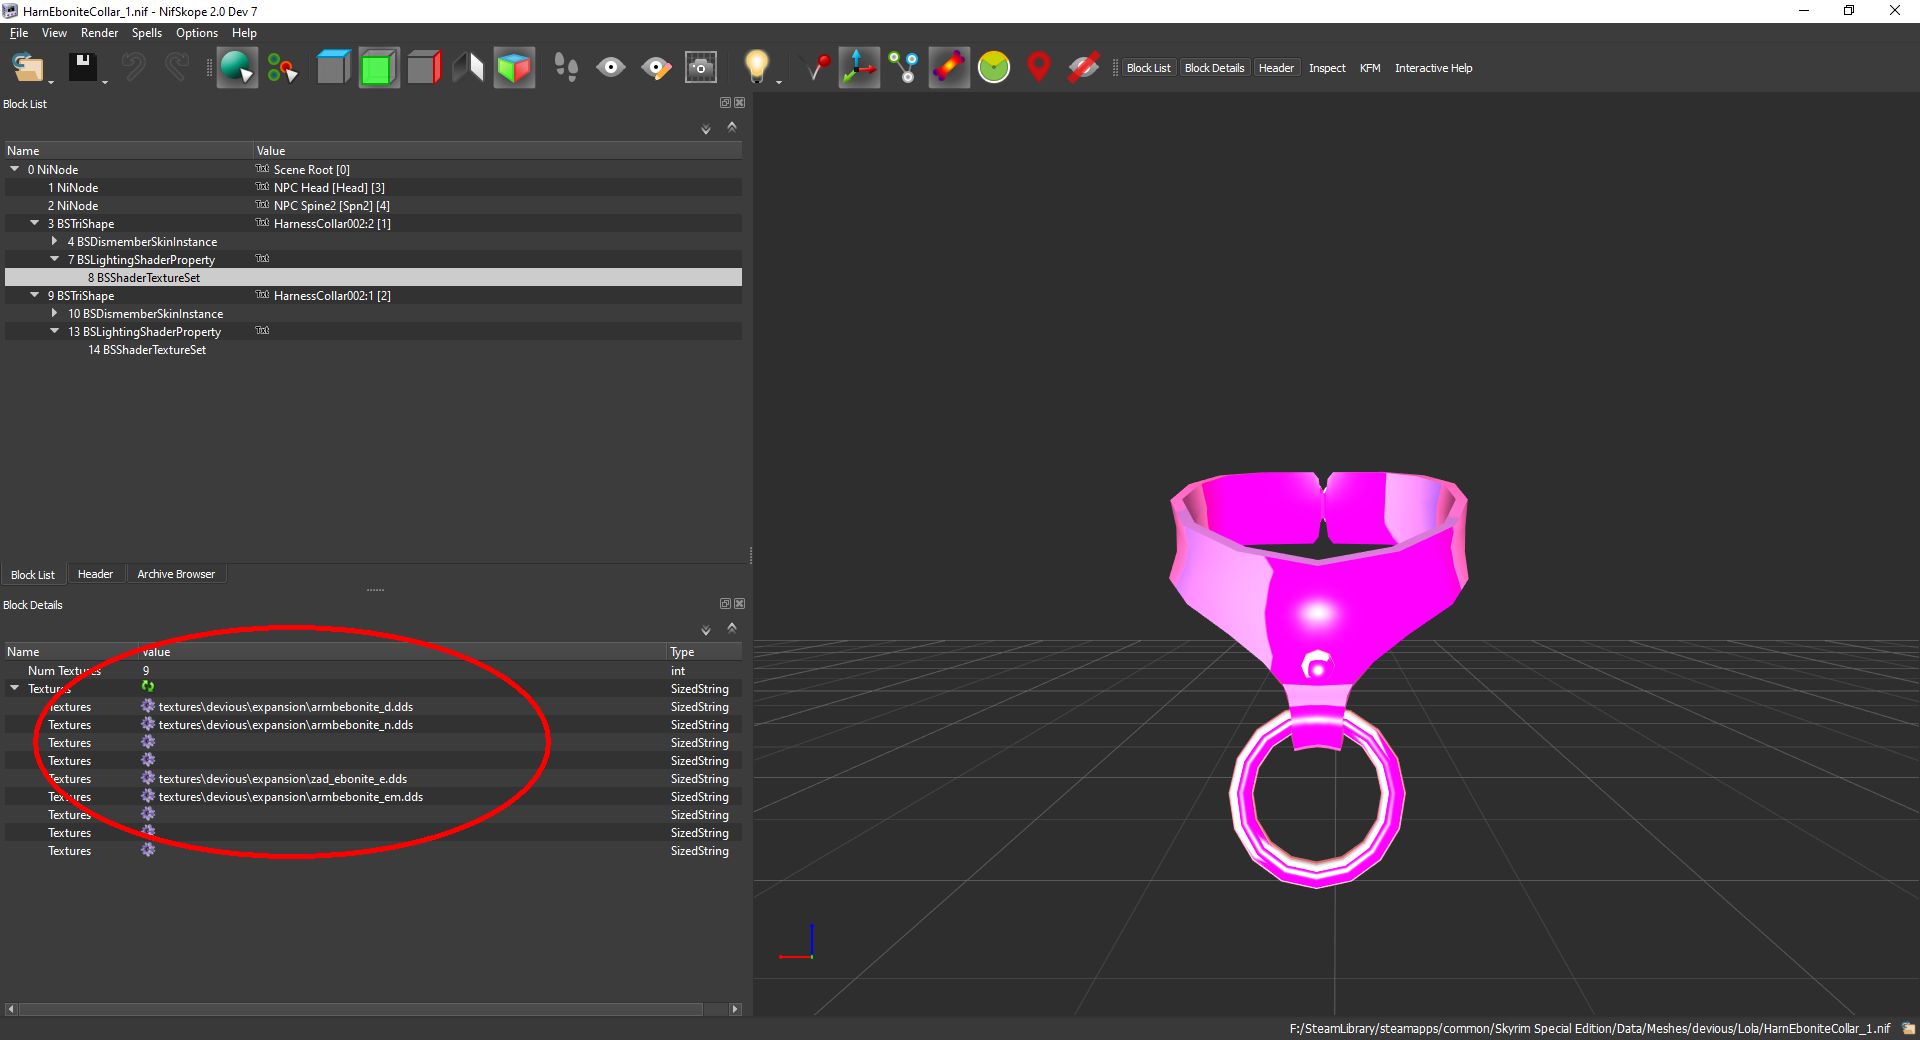Toggle the vertex pin draw icon
Viewport: 1920px width, 1040px height.
[816, 68]
